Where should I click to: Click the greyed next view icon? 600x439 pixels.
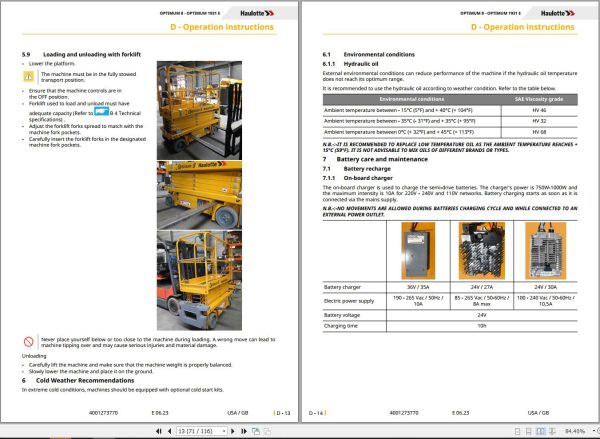point(267,431)
